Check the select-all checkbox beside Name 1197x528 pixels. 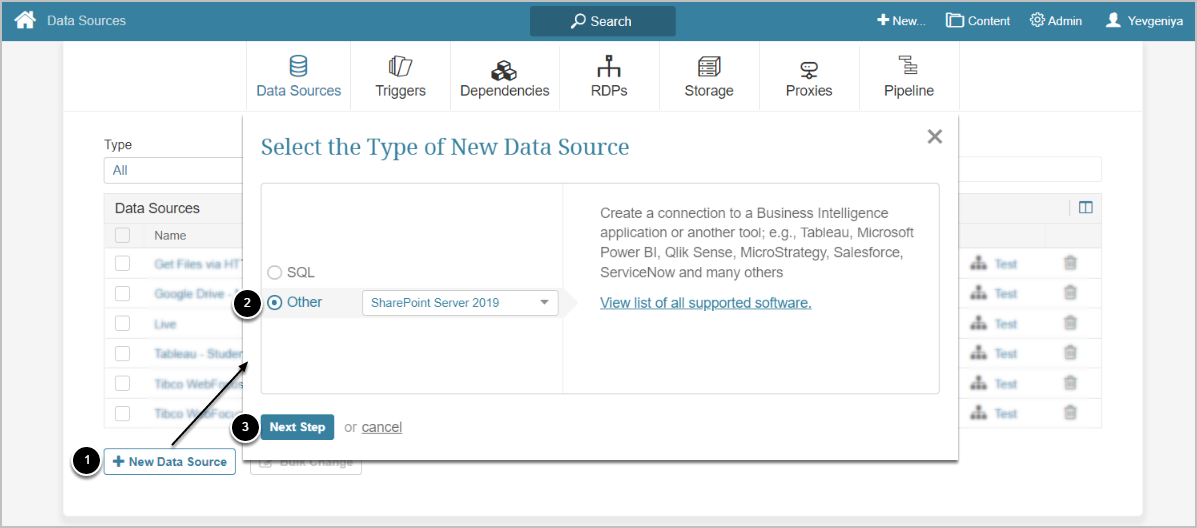tap(122, 235)
